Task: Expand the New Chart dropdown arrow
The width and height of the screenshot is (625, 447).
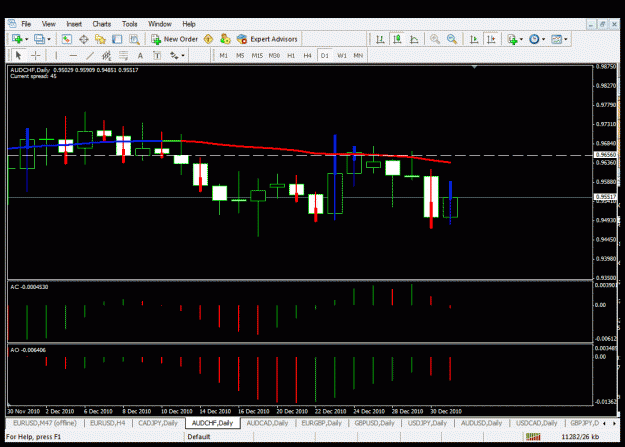Action: coord(26,39)
